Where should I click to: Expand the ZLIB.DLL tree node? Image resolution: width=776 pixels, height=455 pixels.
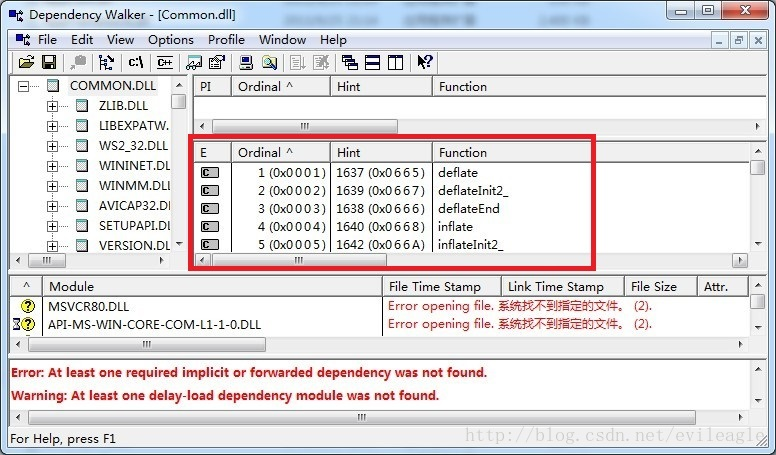click(x=53, y=105)
